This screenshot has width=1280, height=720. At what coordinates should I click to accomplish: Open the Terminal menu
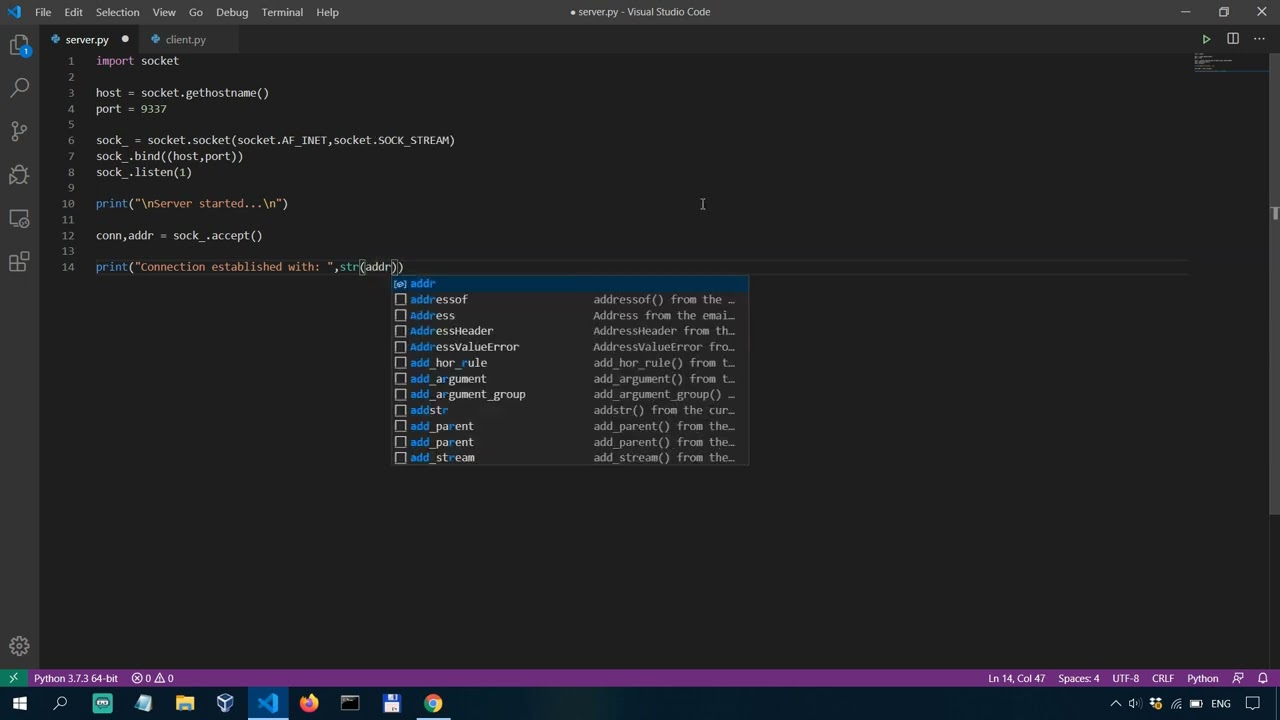(282, 12)
